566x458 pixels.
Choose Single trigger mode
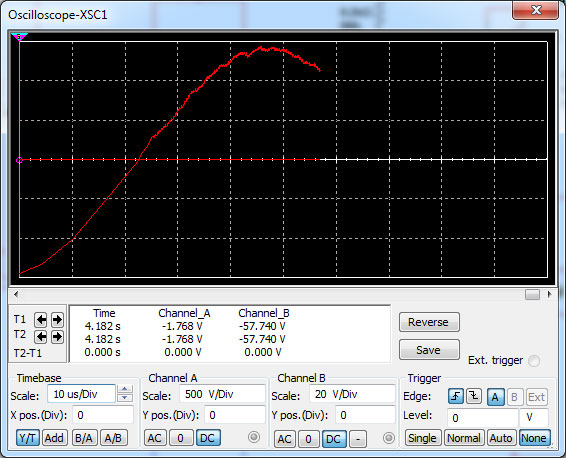click(x=422, y=438)
